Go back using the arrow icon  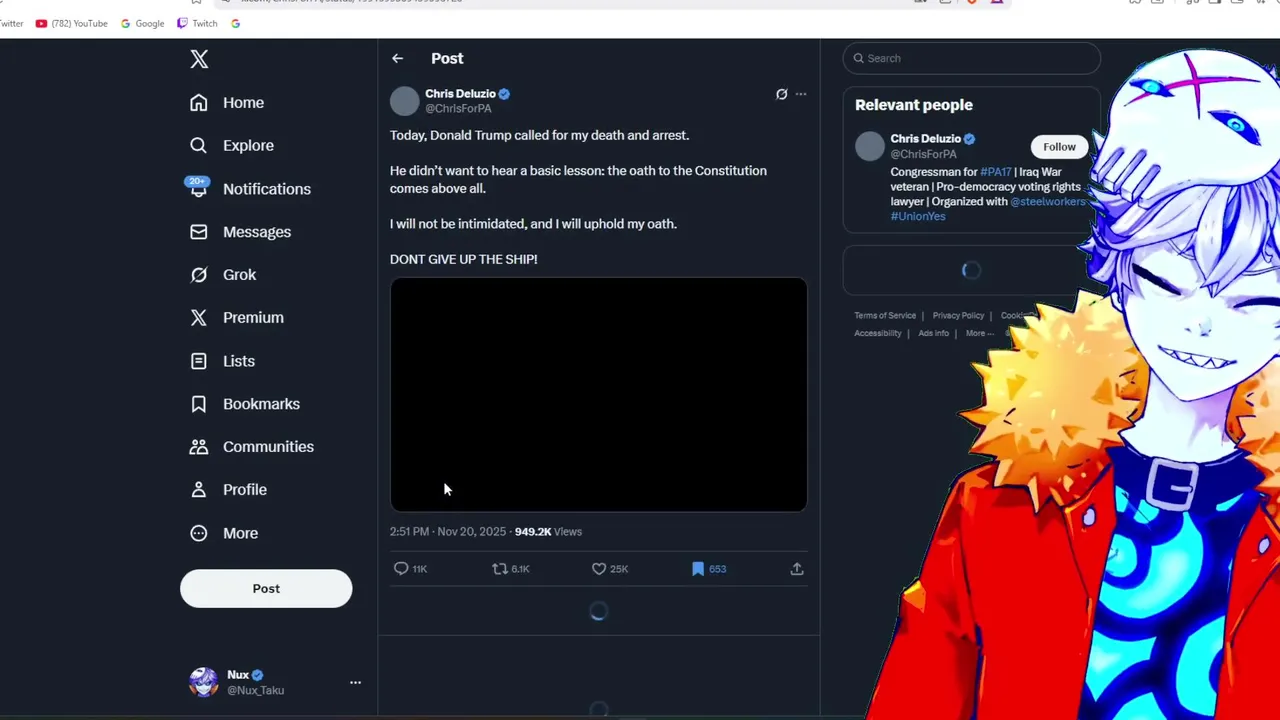click(x=398, y=59)
